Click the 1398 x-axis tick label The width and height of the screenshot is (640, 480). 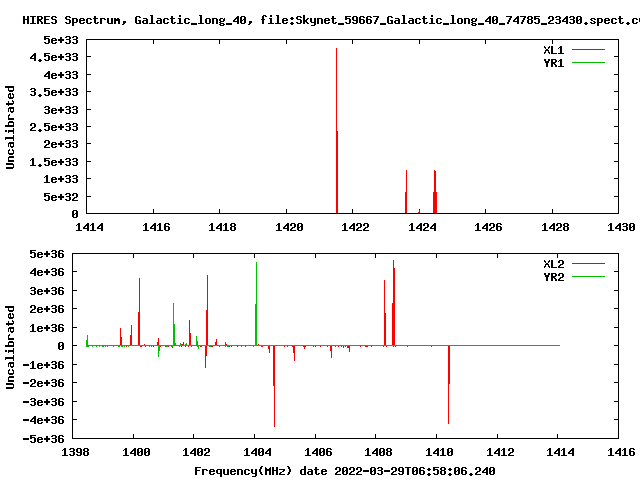[x=75, y=452]
